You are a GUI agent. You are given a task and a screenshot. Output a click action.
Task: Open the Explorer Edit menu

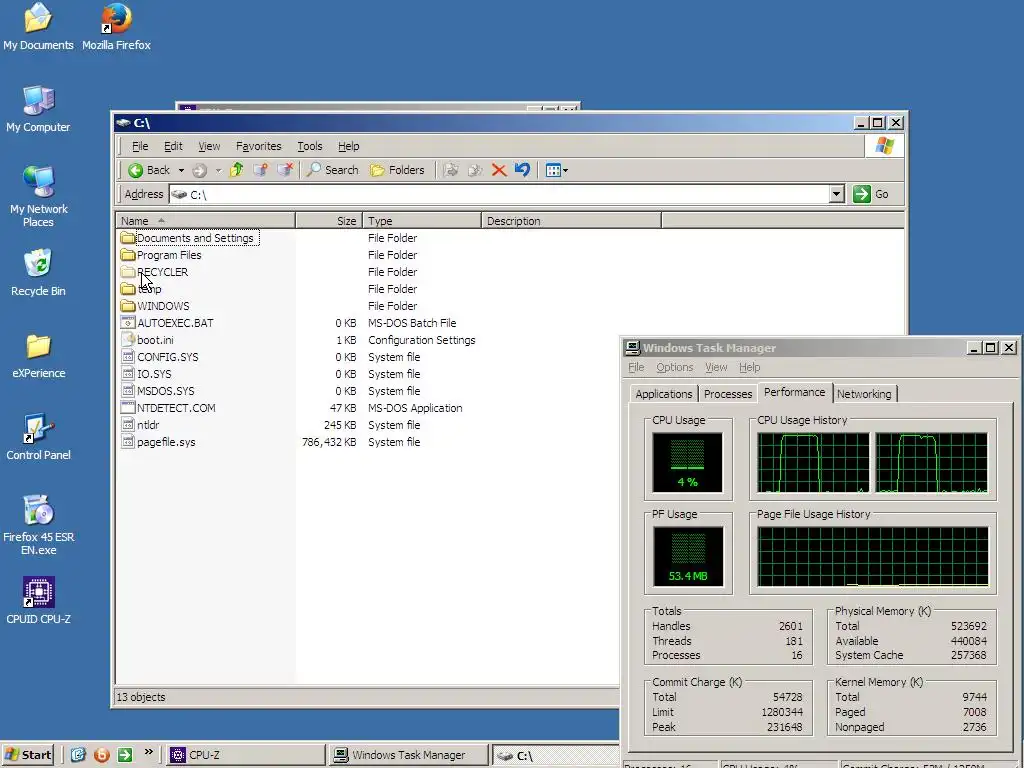point(173,146)
